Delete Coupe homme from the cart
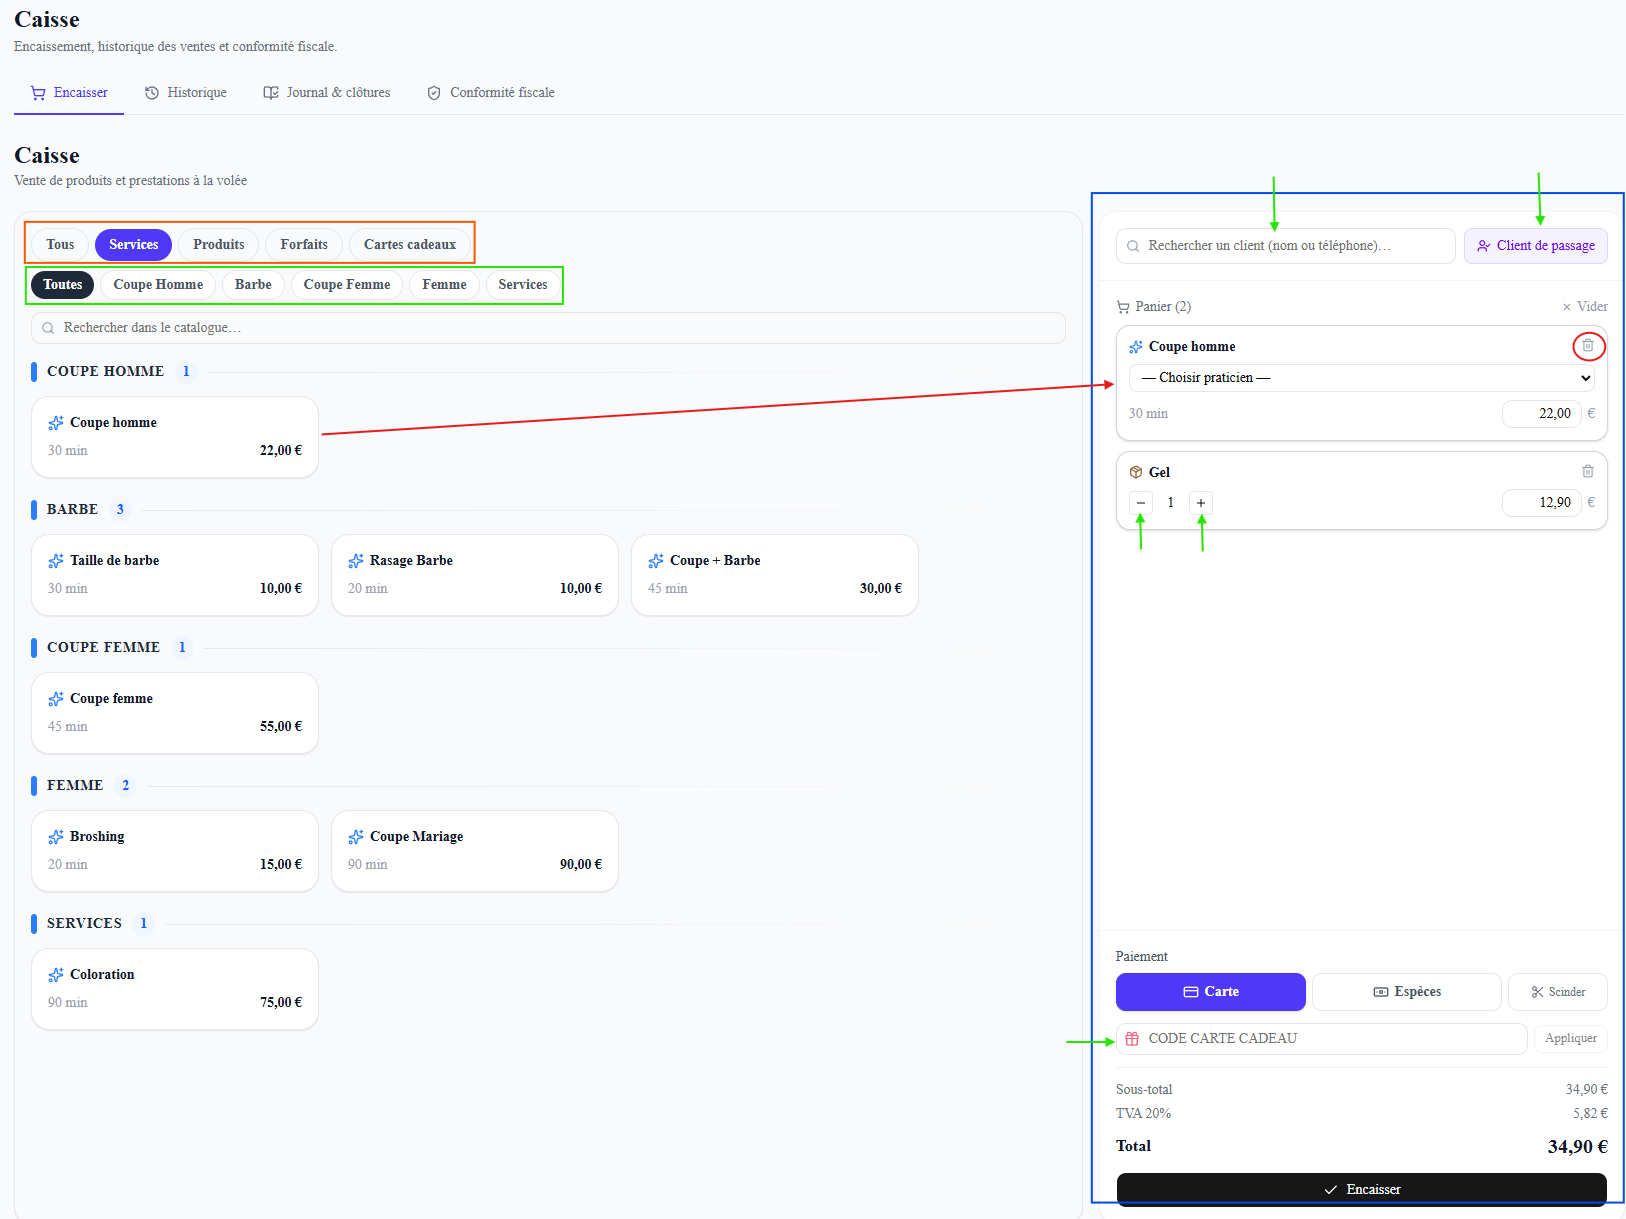This screenshot has width=1626, height=1219. click(x=1588, y=346)
